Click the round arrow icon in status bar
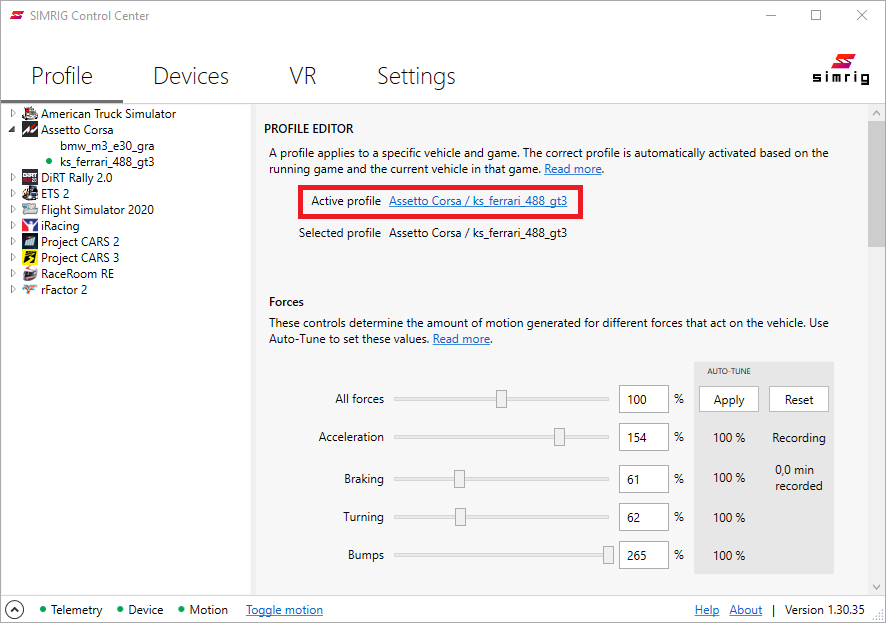886x623 pixels. pos(14,609)
